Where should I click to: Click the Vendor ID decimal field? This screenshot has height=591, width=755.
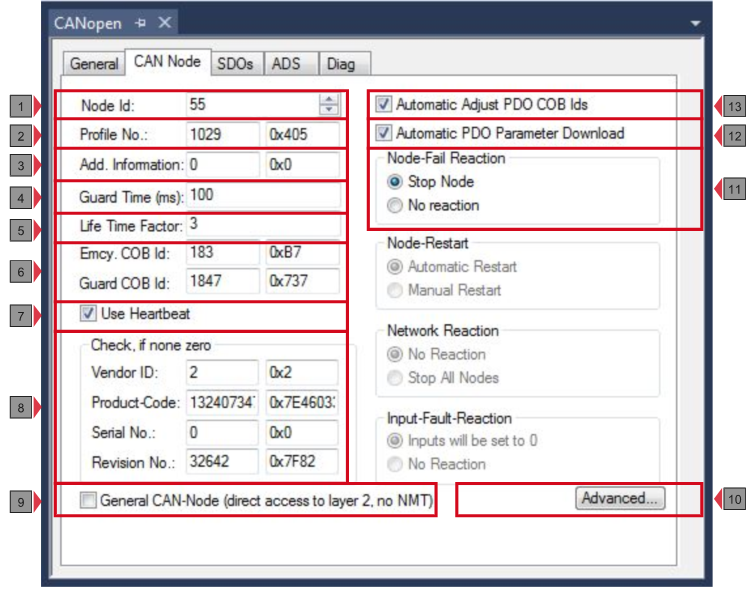222,373
